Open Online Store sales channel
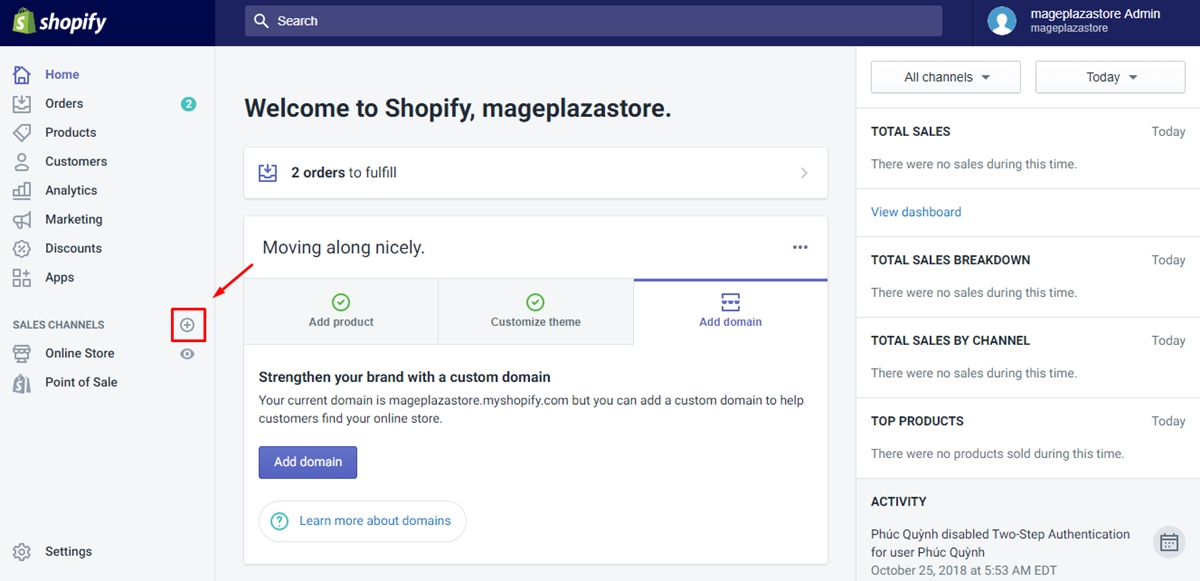The image size is (1200, 581). tap(80, 353)
